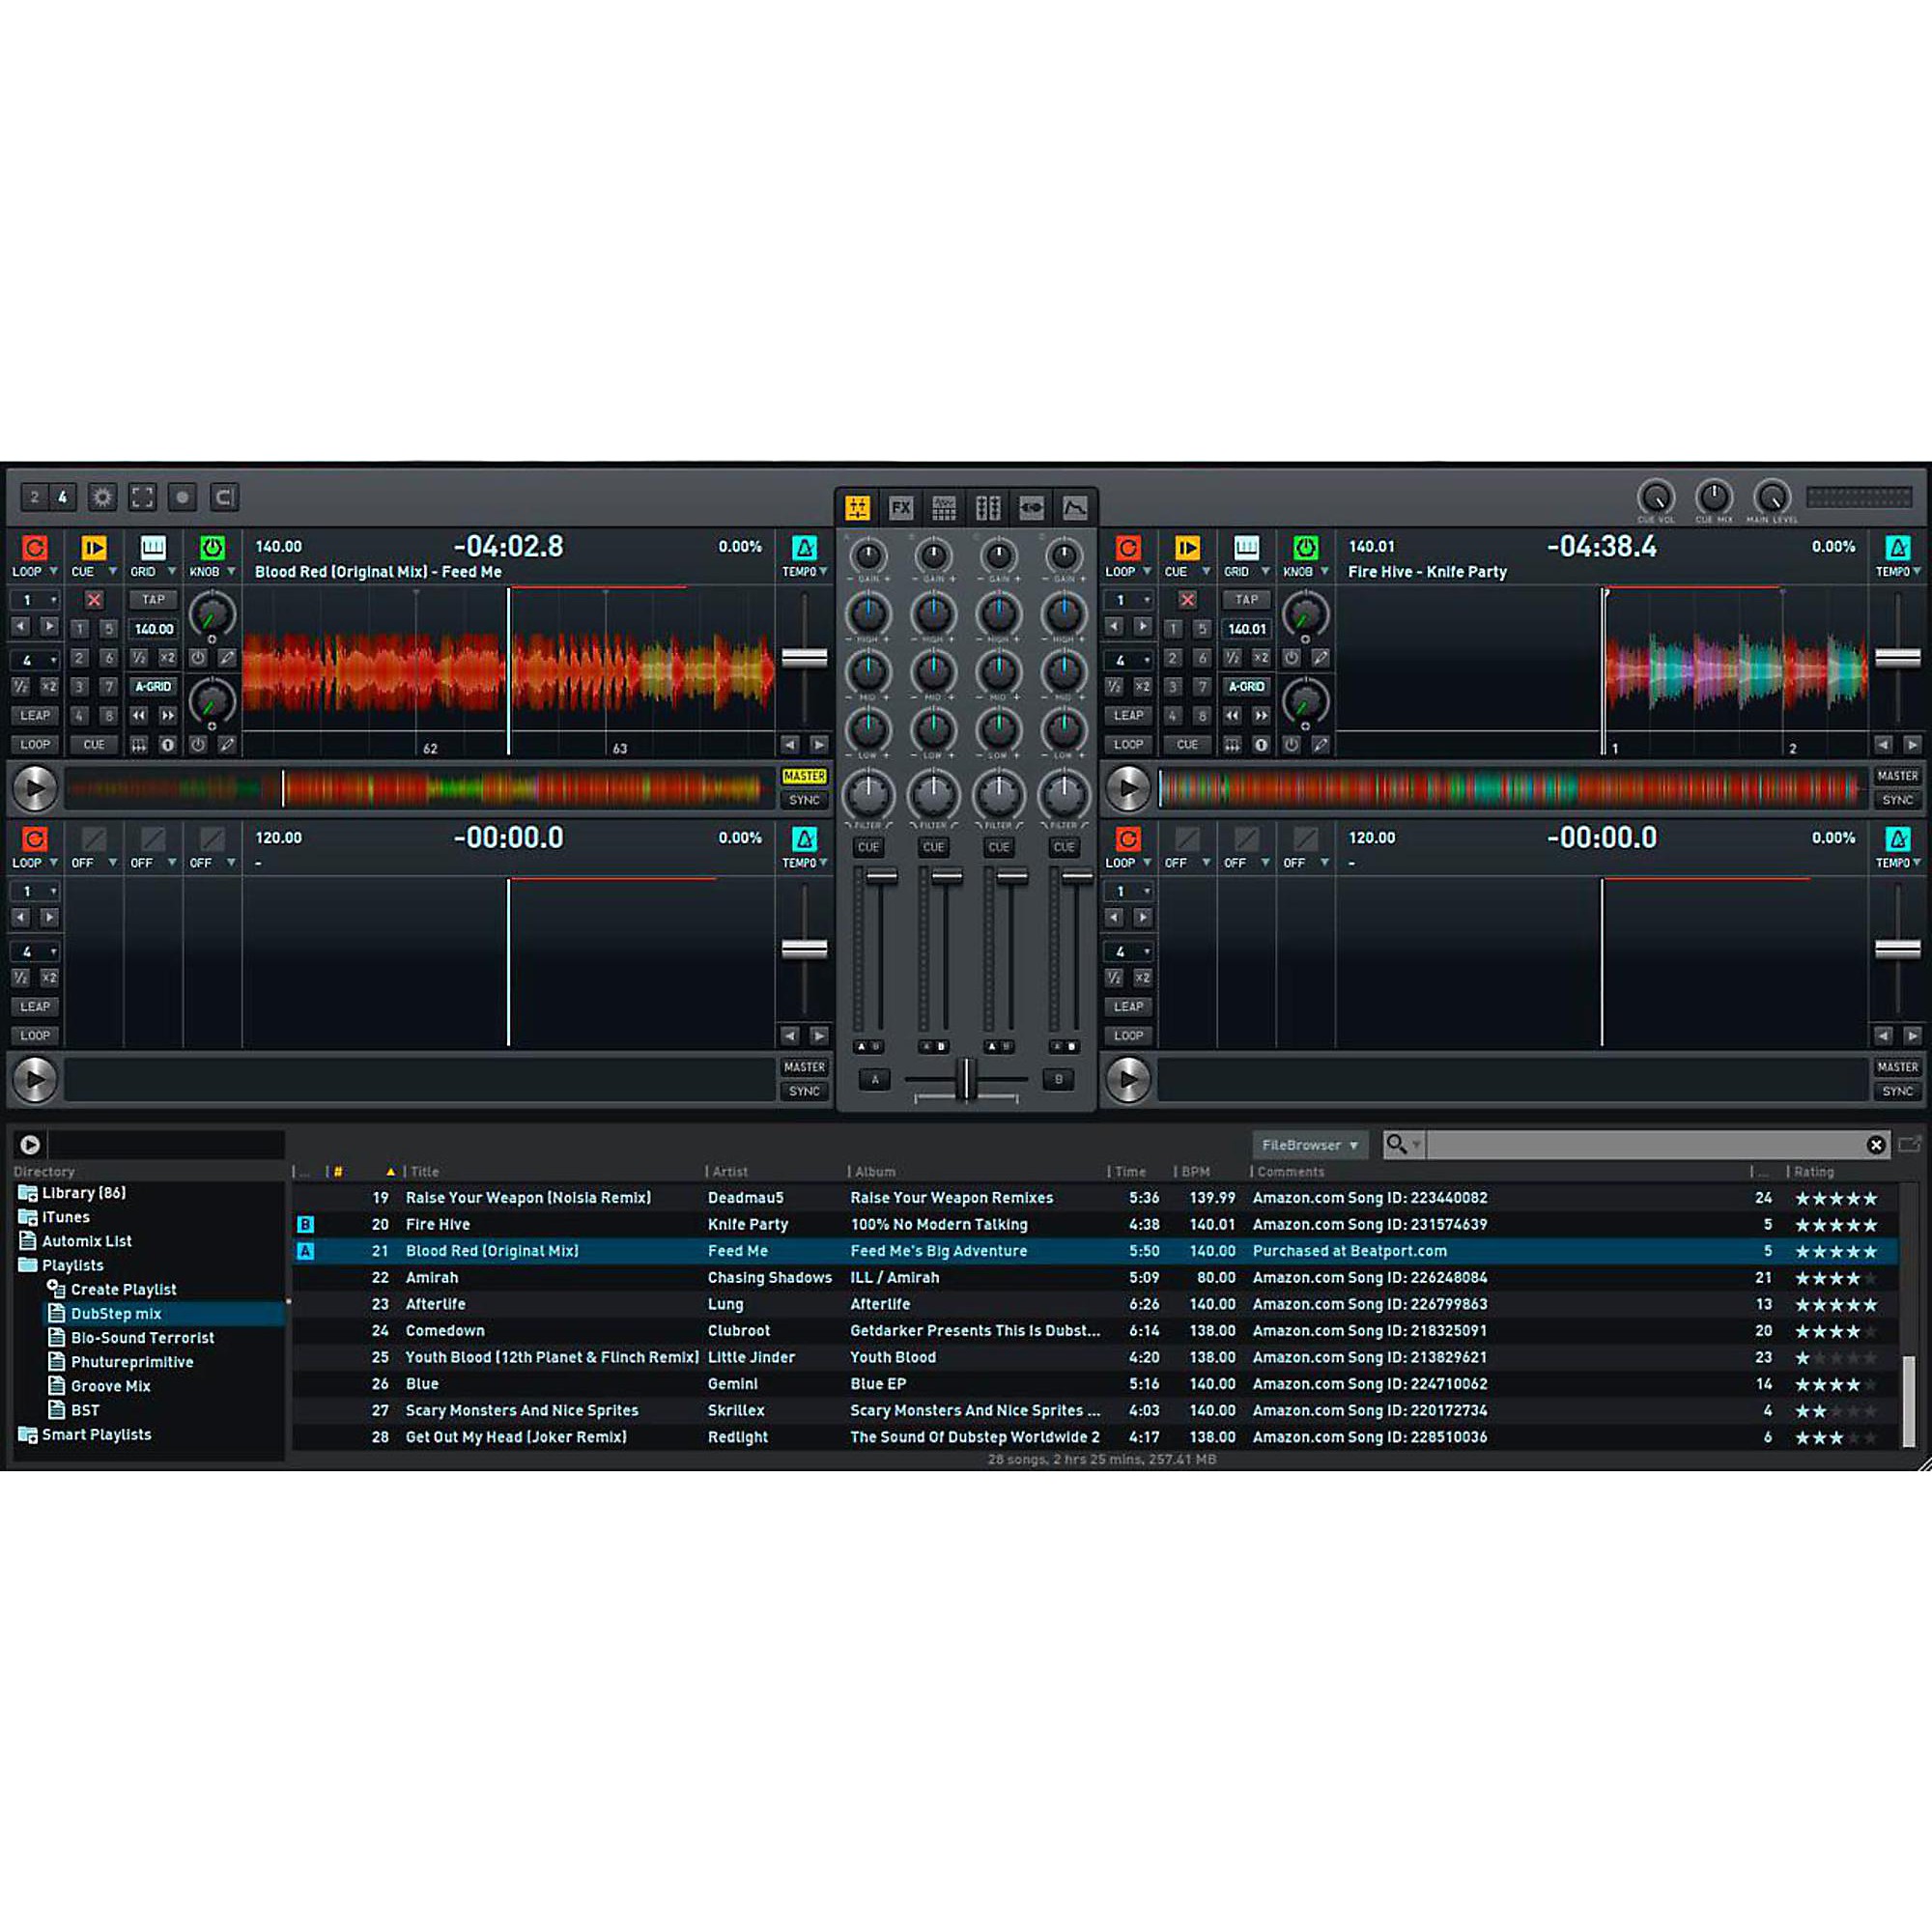Click the record button in top toolbar
The height and width of the screenshot is (1932, 1932).
[182, 497]
